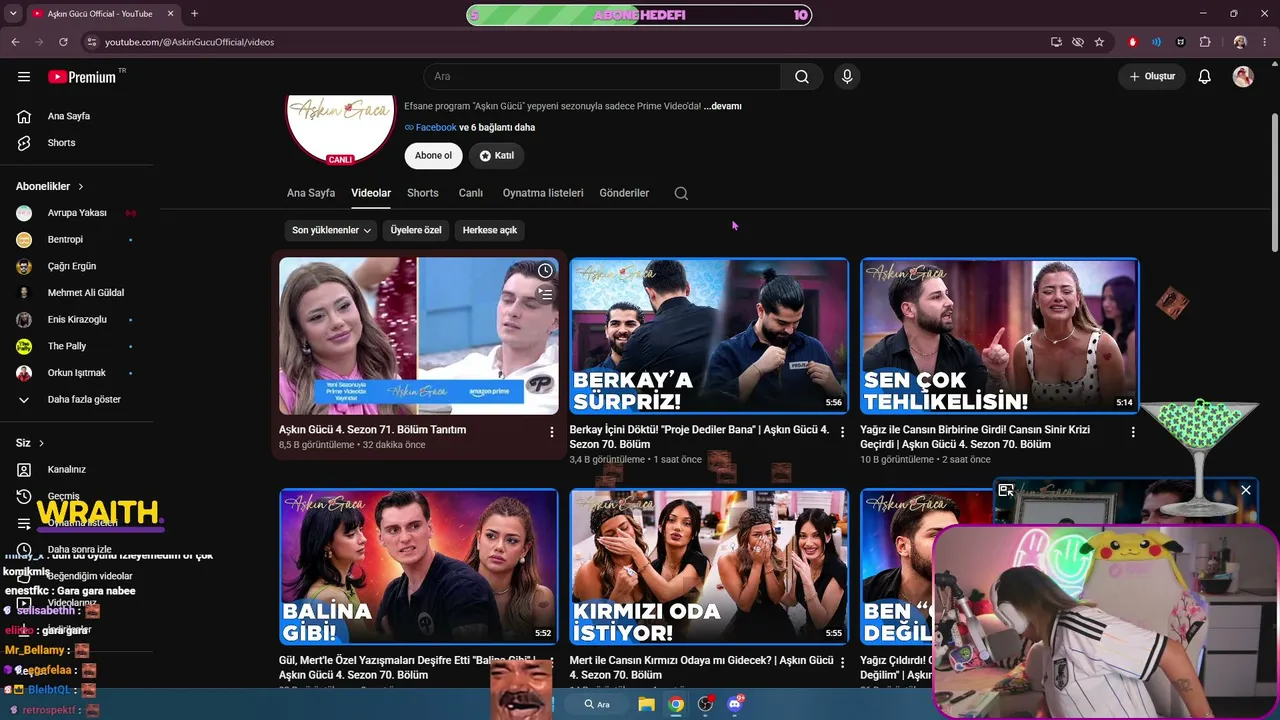The height and width of the screenshot is (720, 1280).
Task: Add Bölüm Tanıtım video to queue
Action: point(545,294)
